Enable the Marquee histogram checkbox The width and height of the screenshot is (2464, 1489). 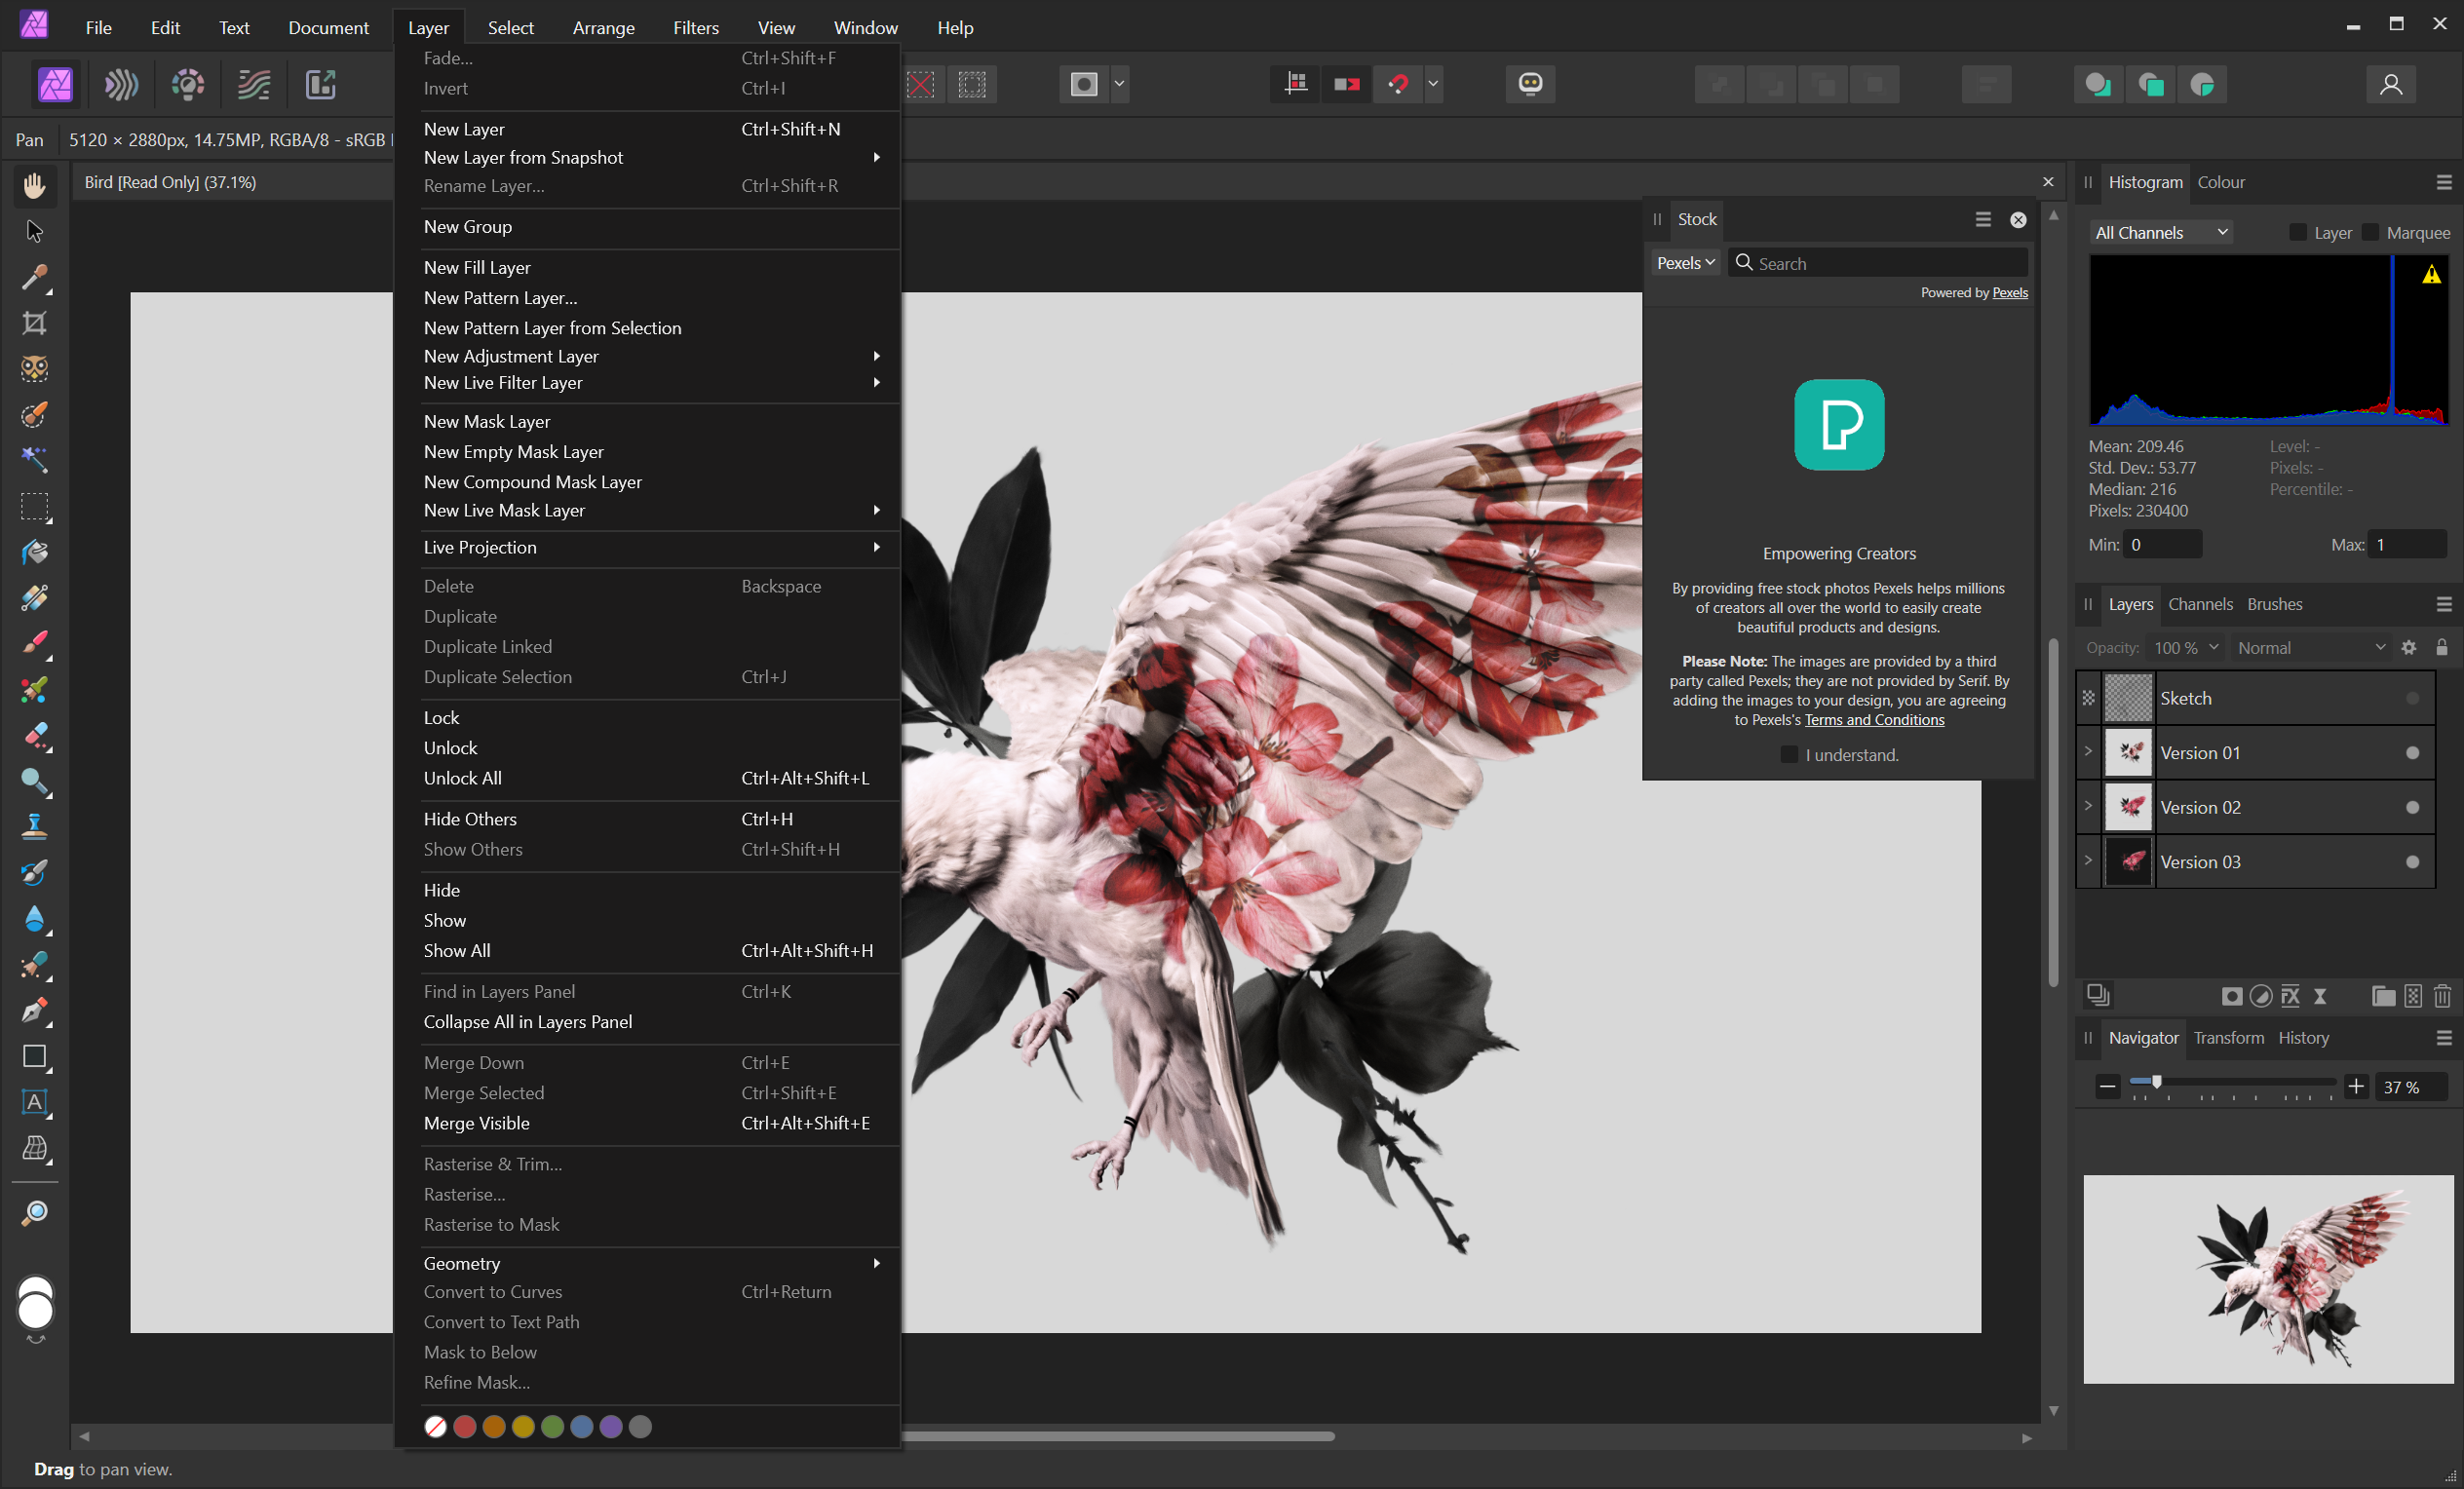click(2370, 233)
